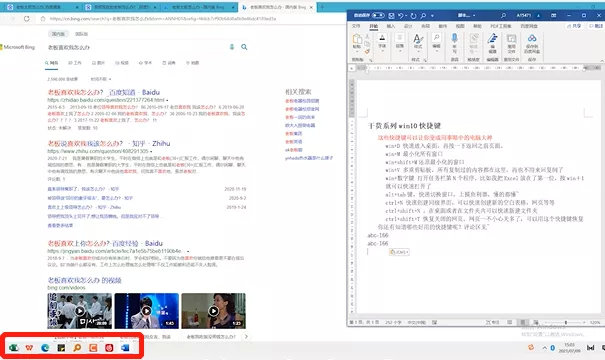Click the red round app icon on taskbar

(x=109, y=348)
